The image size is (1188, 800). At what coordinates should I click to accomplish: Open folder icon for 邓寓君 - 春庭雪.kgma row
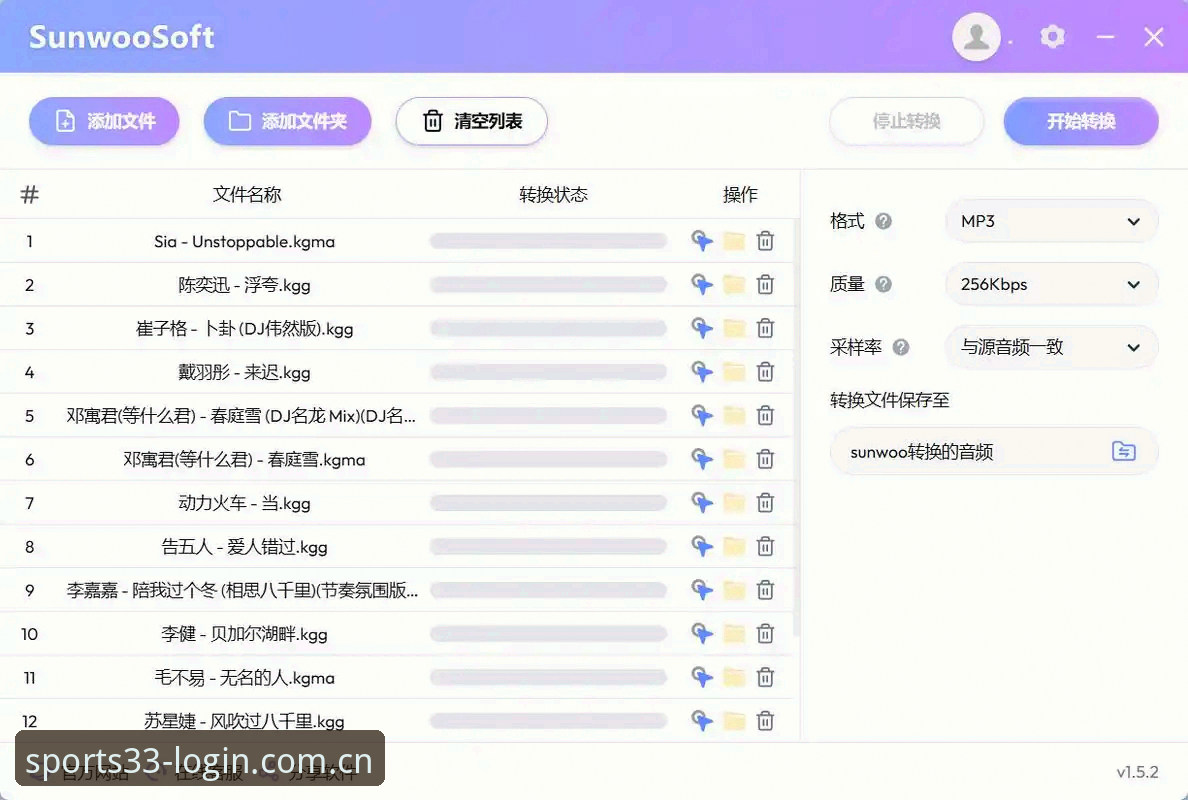point(733,459)
